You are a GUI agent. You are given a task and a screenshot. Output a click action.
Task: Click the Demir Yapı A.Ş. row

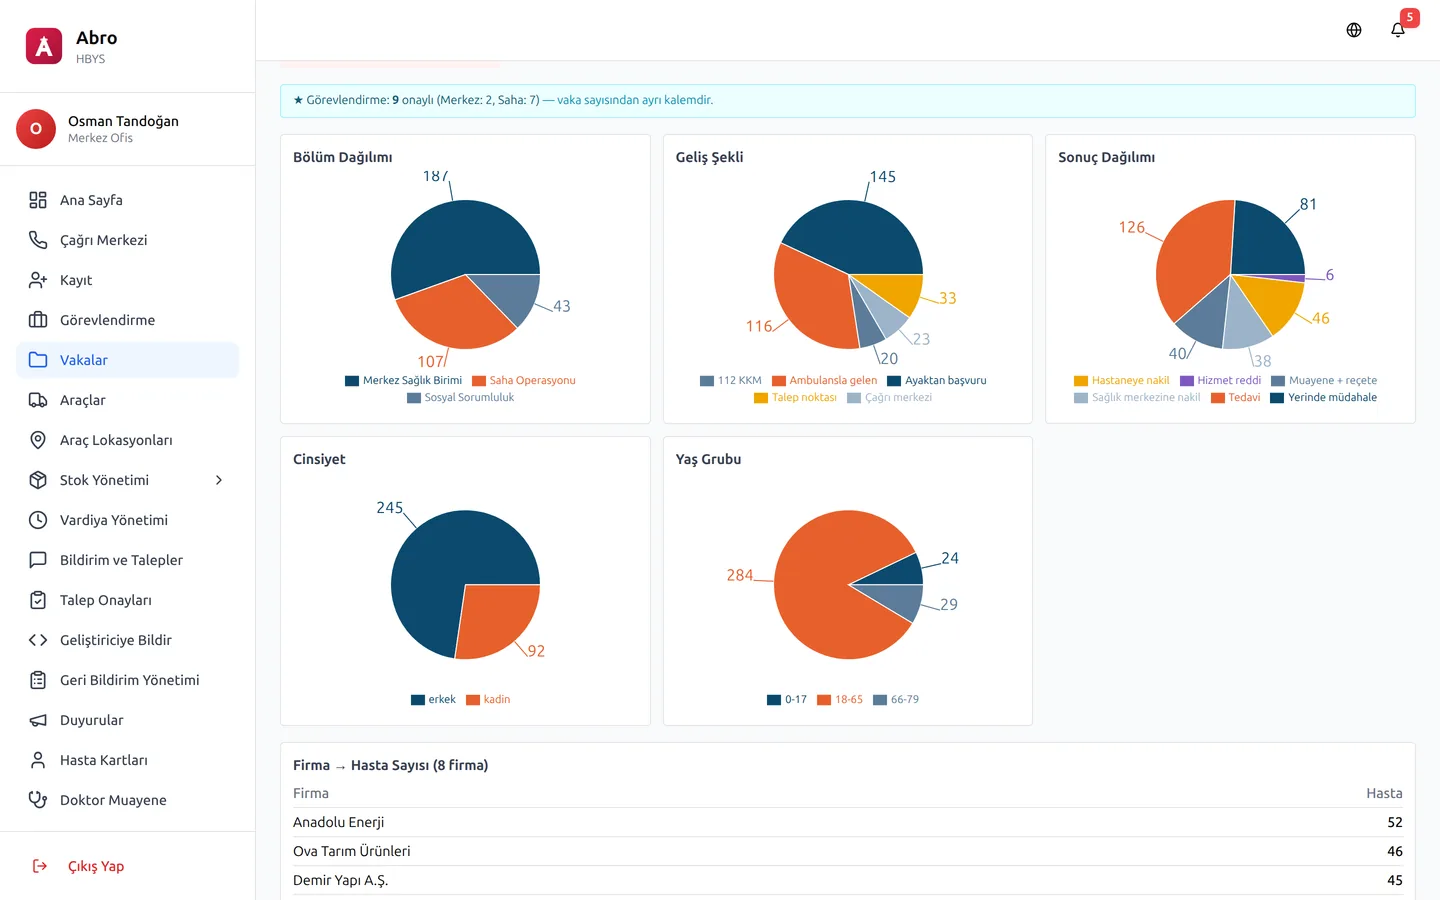pos(847,880)
